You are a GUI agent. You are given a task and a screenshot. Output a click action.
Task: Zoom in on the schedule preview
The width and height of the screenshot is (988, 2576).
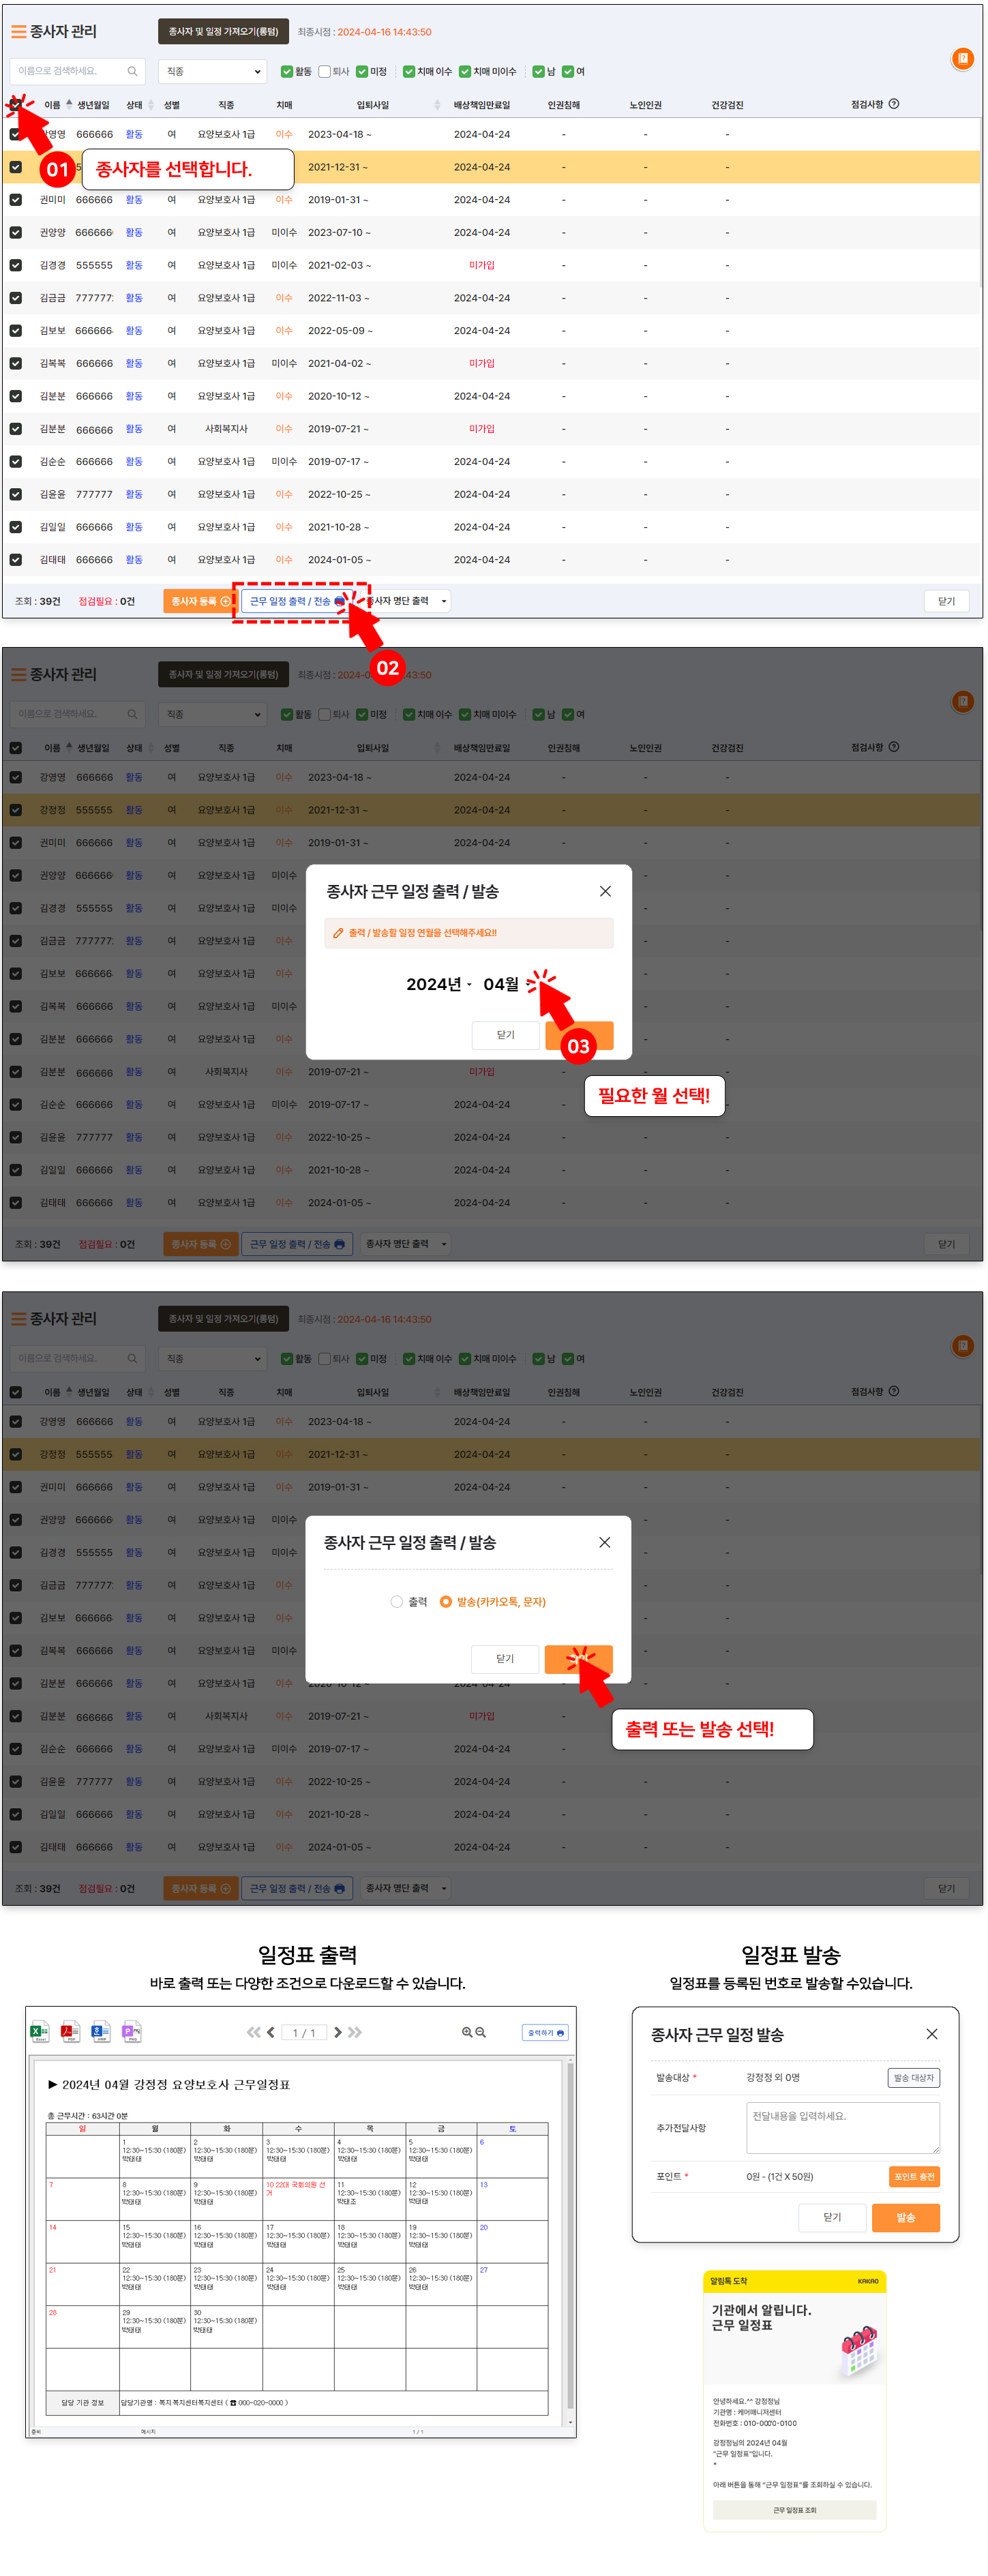click(x=467, y=2032)
